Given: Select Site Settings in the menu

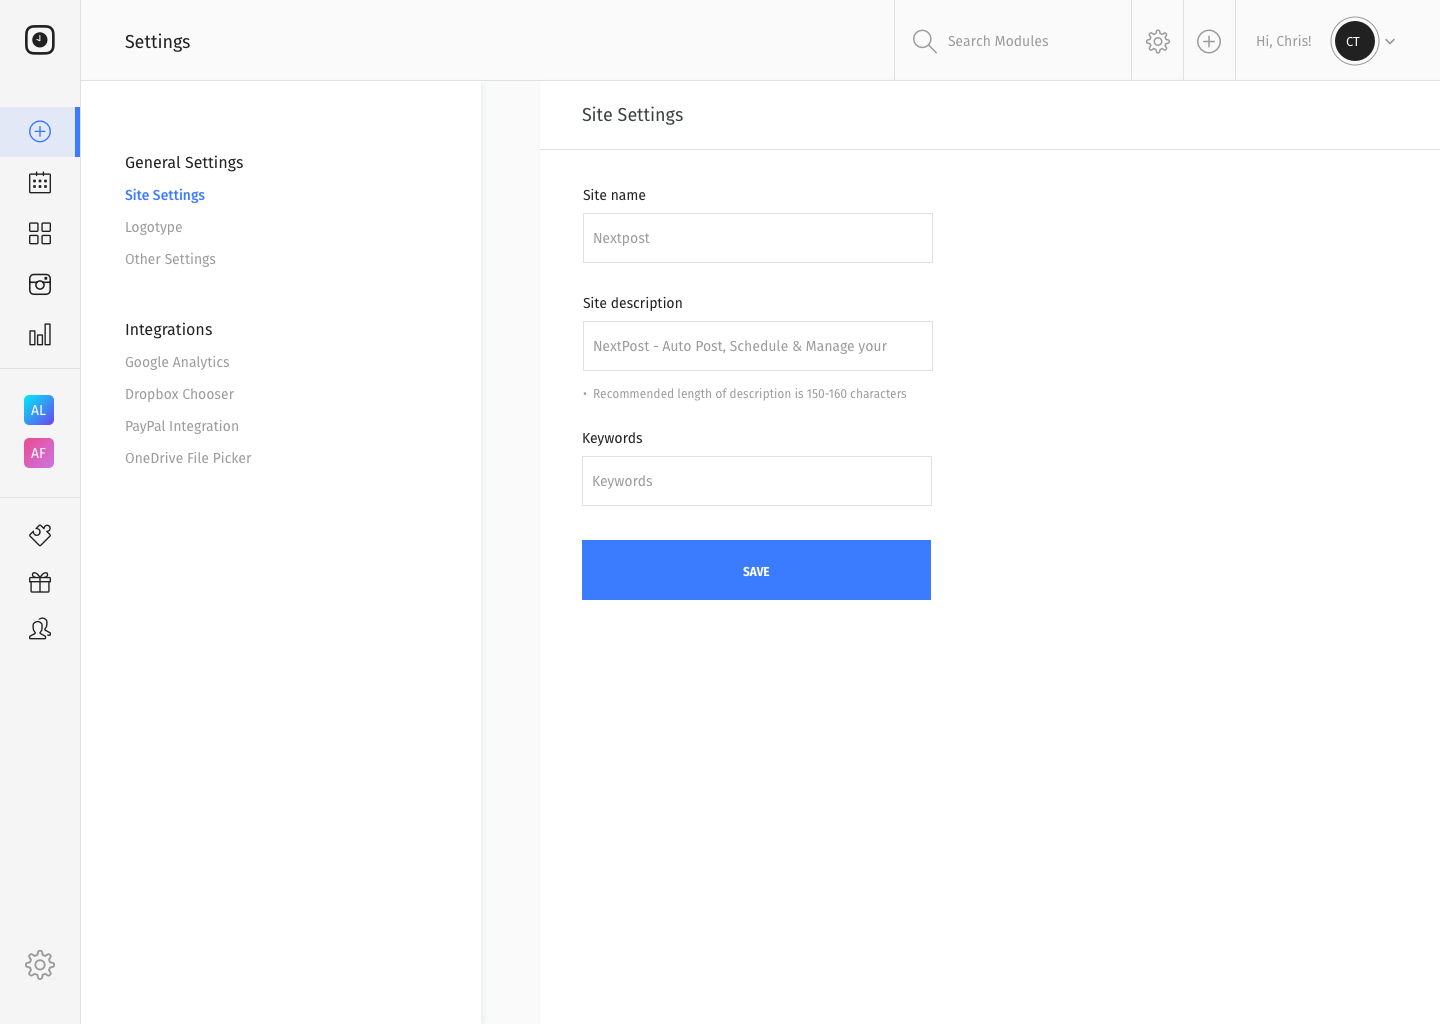Looking at the screenshot, I should pos(165,195).
